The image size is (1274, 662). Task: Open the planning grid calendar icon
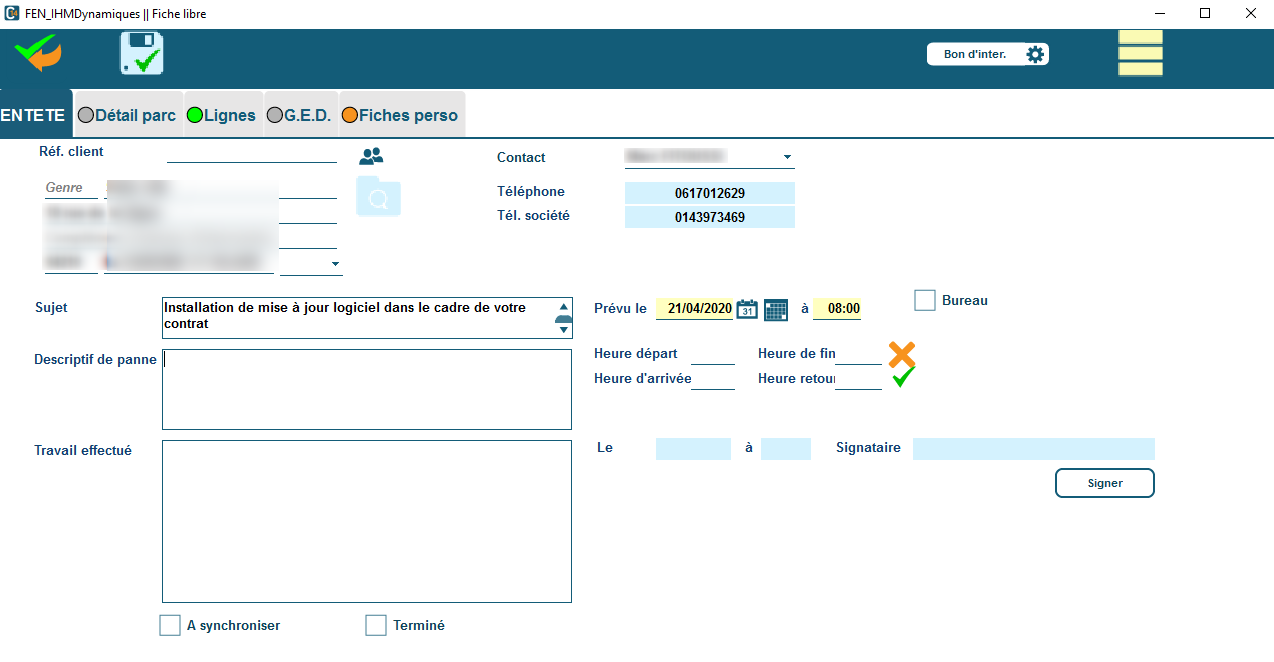click(776, 310)
